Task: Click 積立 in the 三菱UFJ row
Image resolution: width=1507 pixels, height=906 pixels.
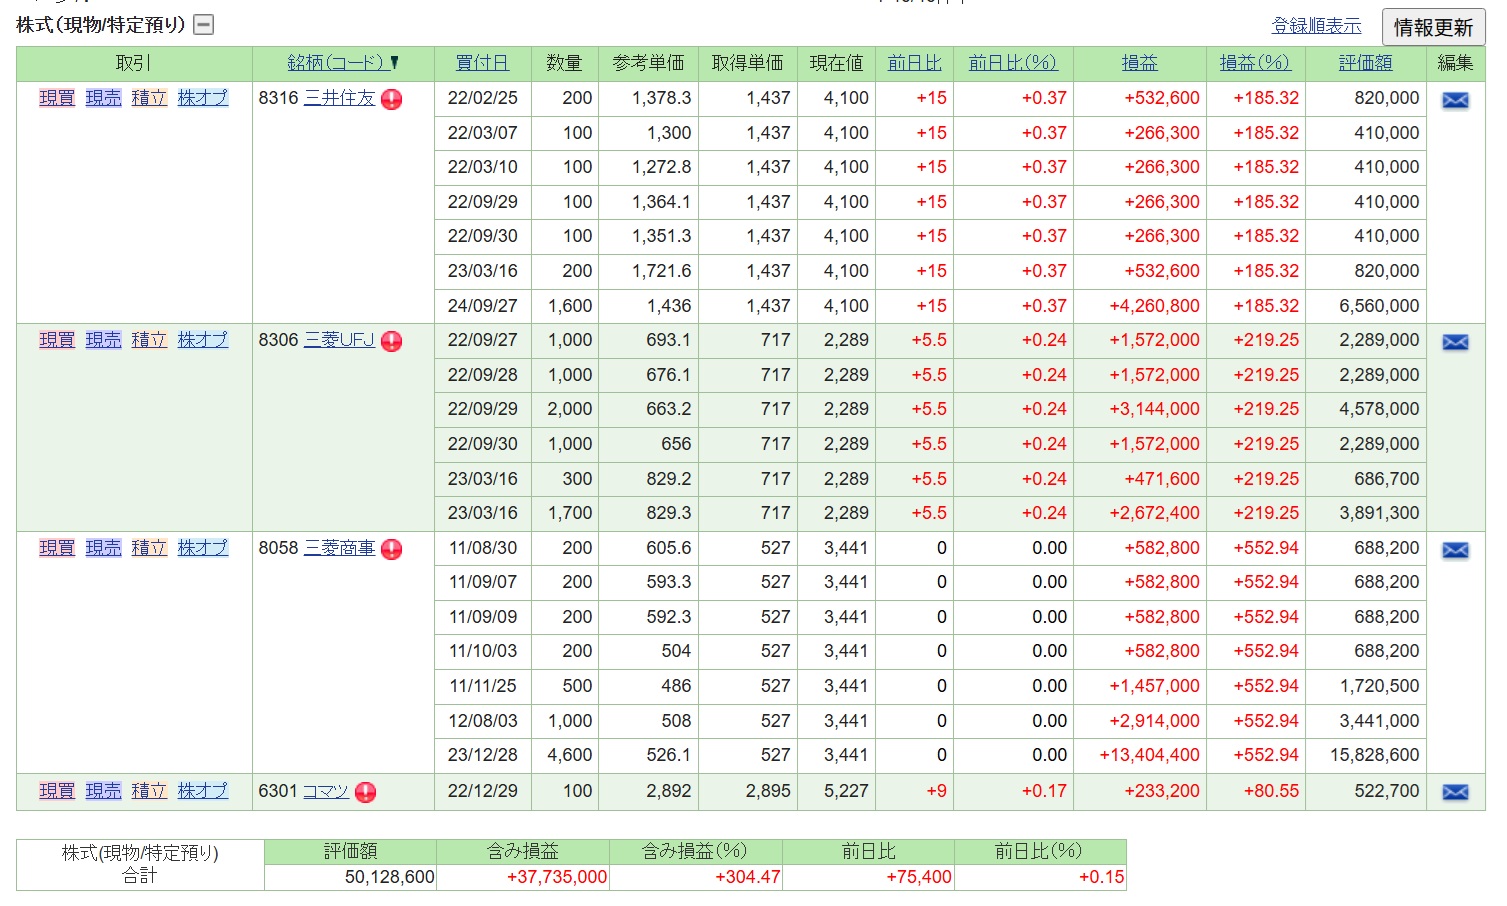Action: coord(149,340)
